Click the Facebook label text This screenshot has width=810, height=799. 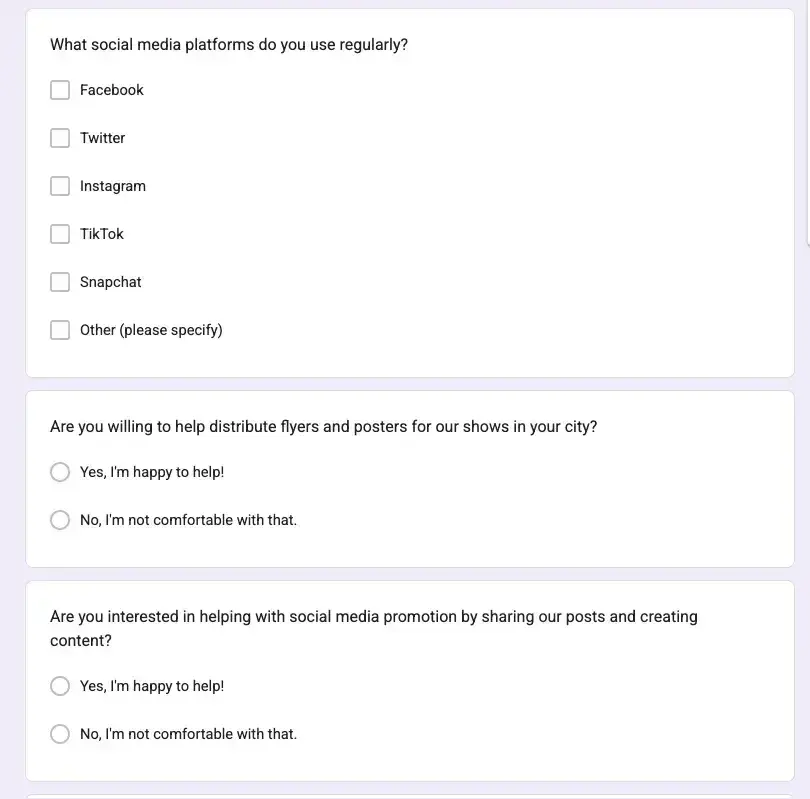(111, 90)
